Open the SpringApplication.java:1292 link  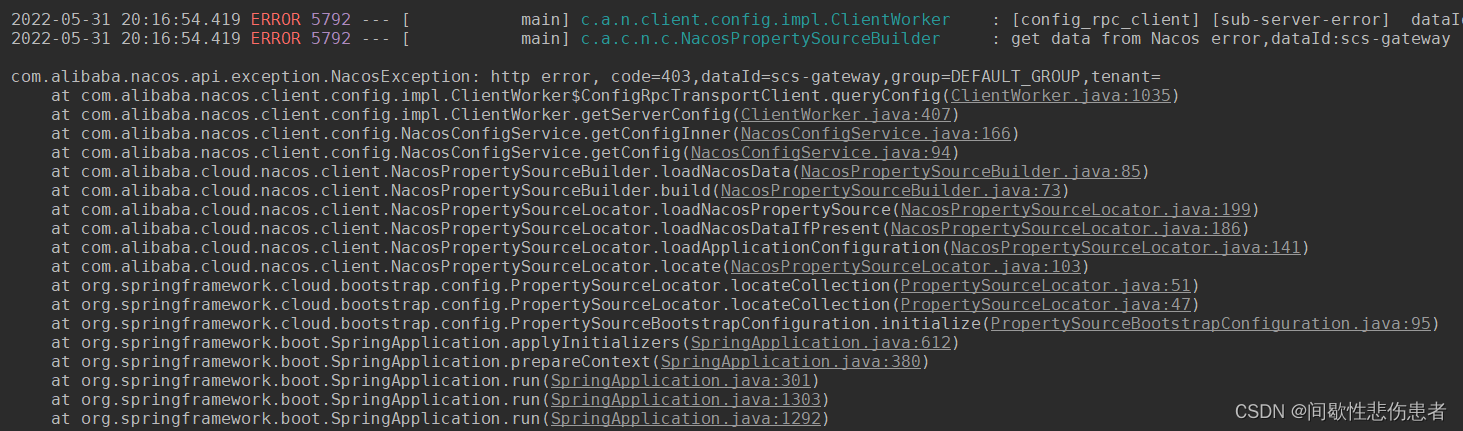coord(685,419)
